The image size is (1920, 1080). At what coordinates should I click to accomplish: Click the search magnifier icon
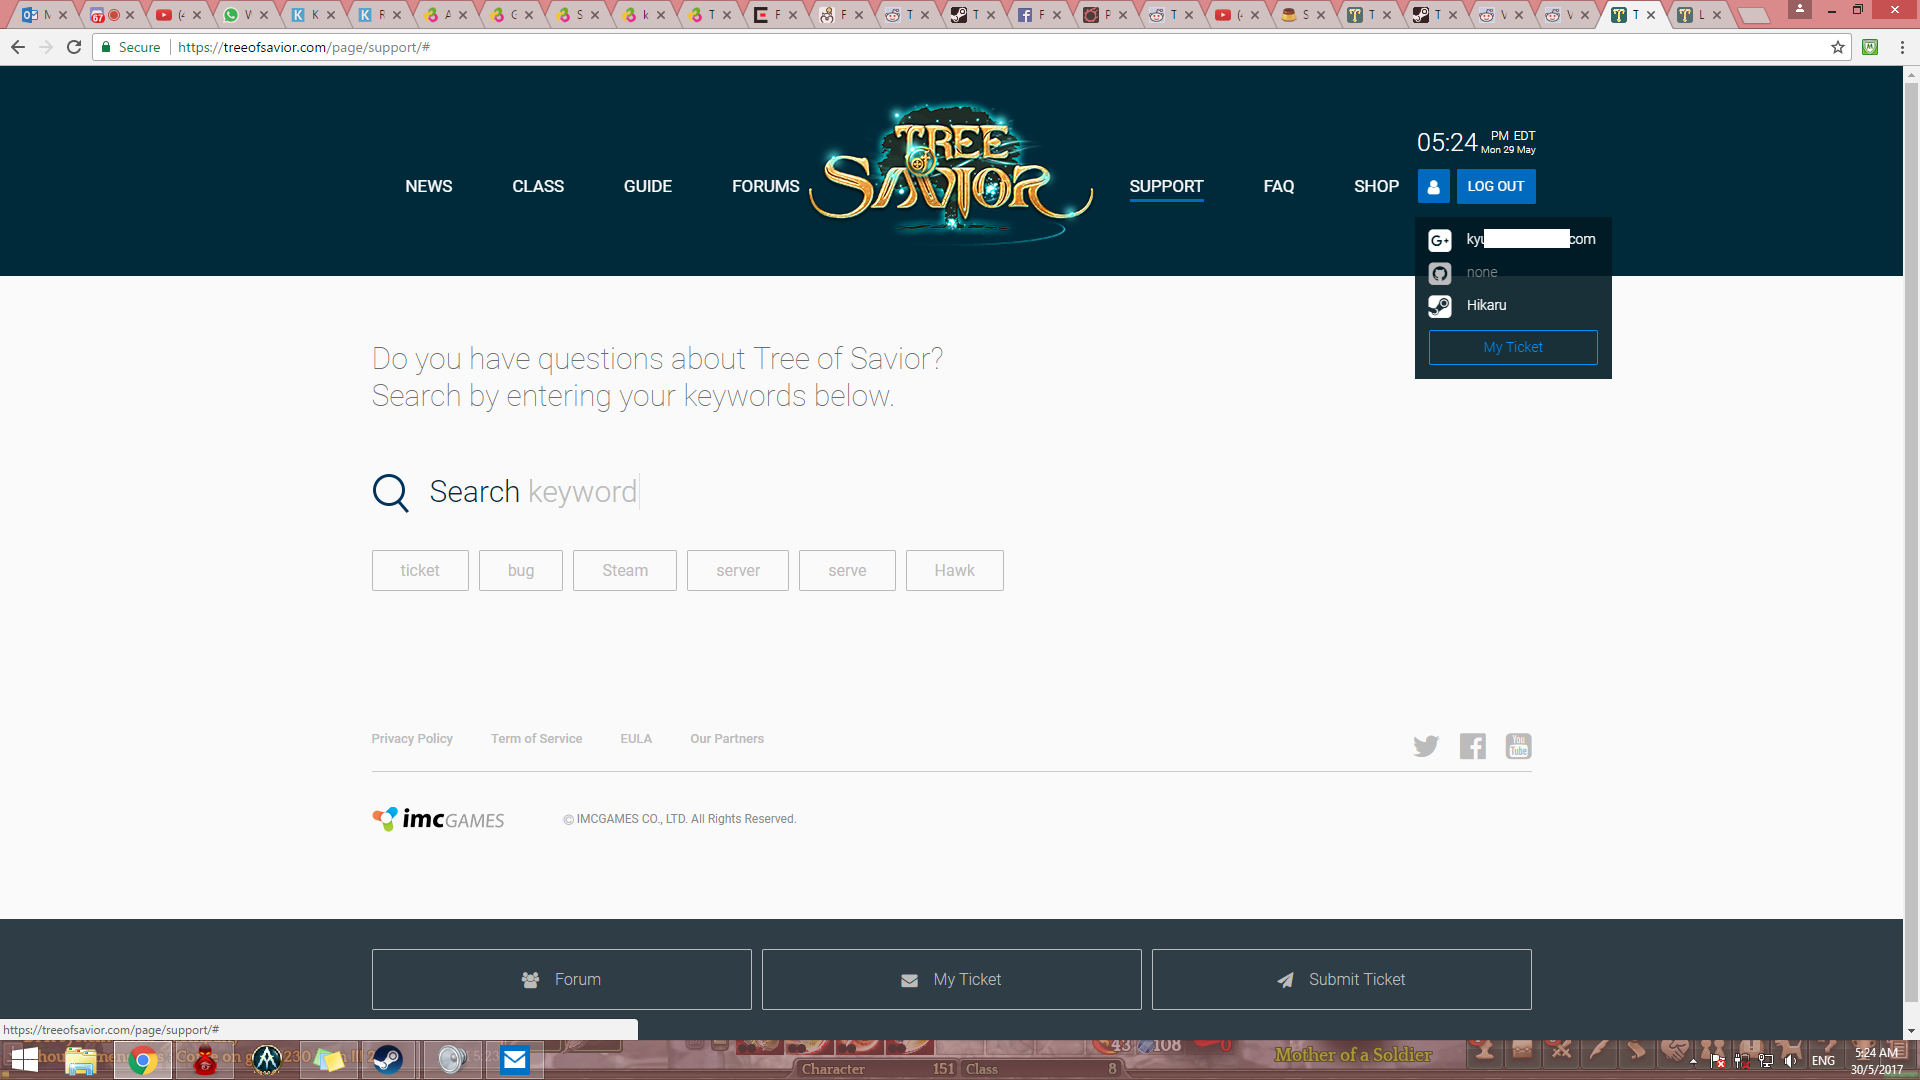point(390,492)
